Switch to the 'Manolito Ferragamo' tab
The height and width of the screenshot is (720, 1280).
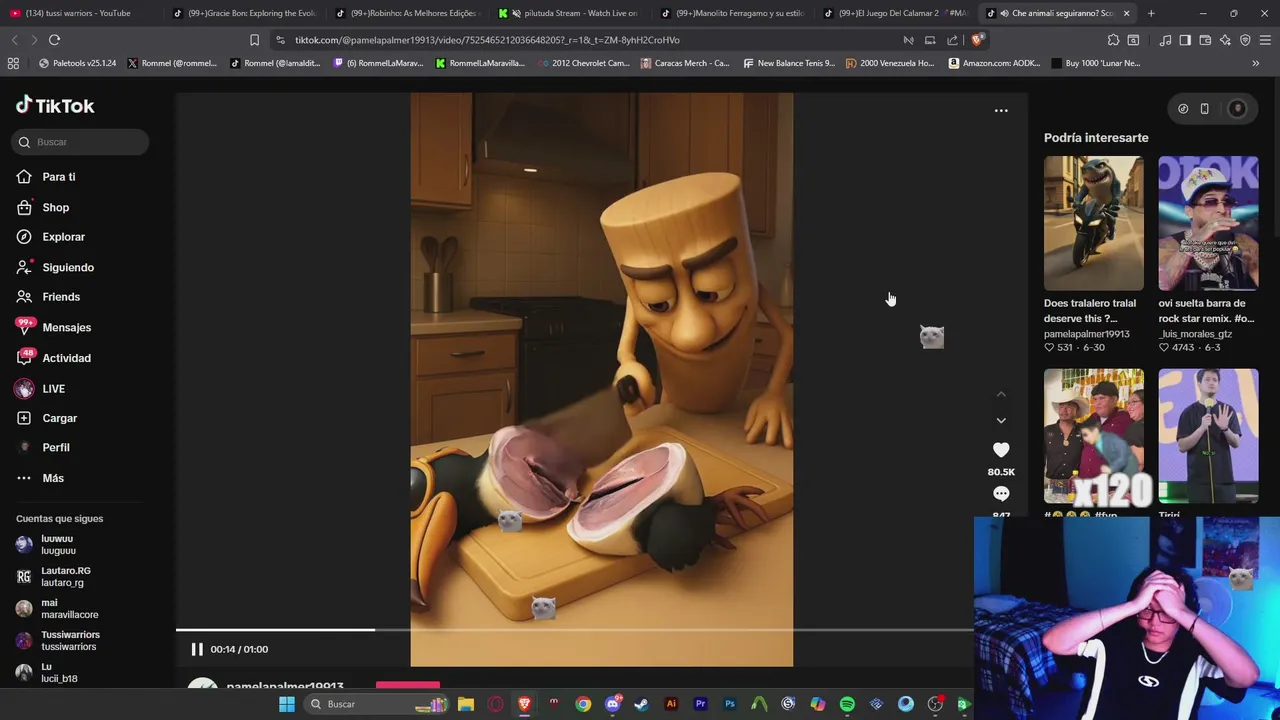(734, 13)
